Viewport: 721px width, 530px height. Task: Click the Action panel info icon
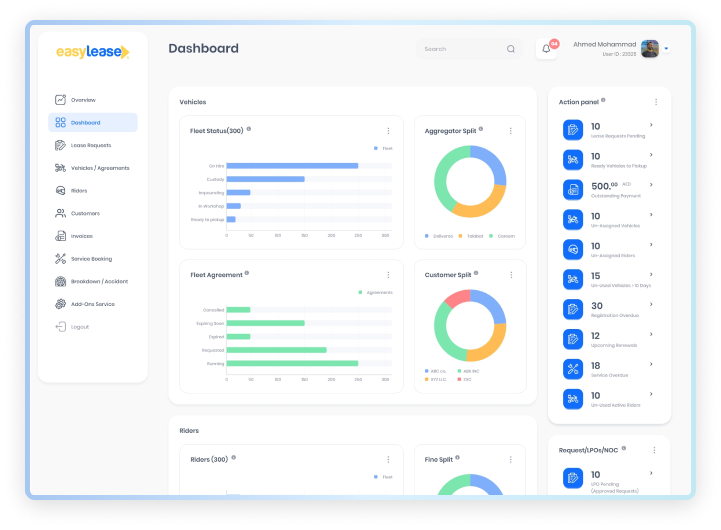tap(603, 100)
